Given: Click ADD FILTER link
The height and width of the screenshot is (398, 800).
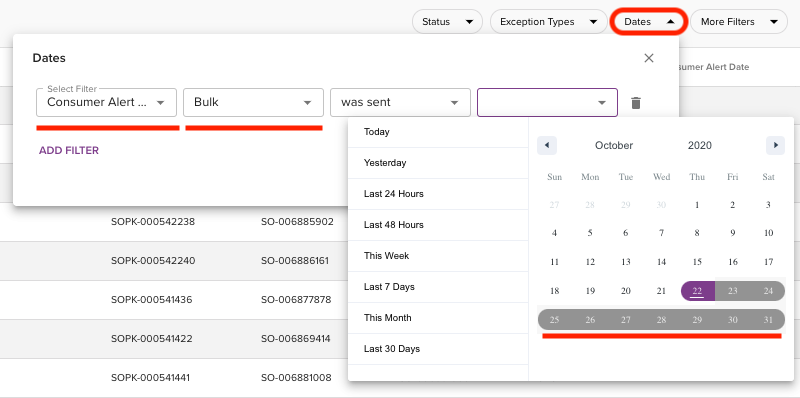Looking at the screenshot, I should (x=69, y=151).
